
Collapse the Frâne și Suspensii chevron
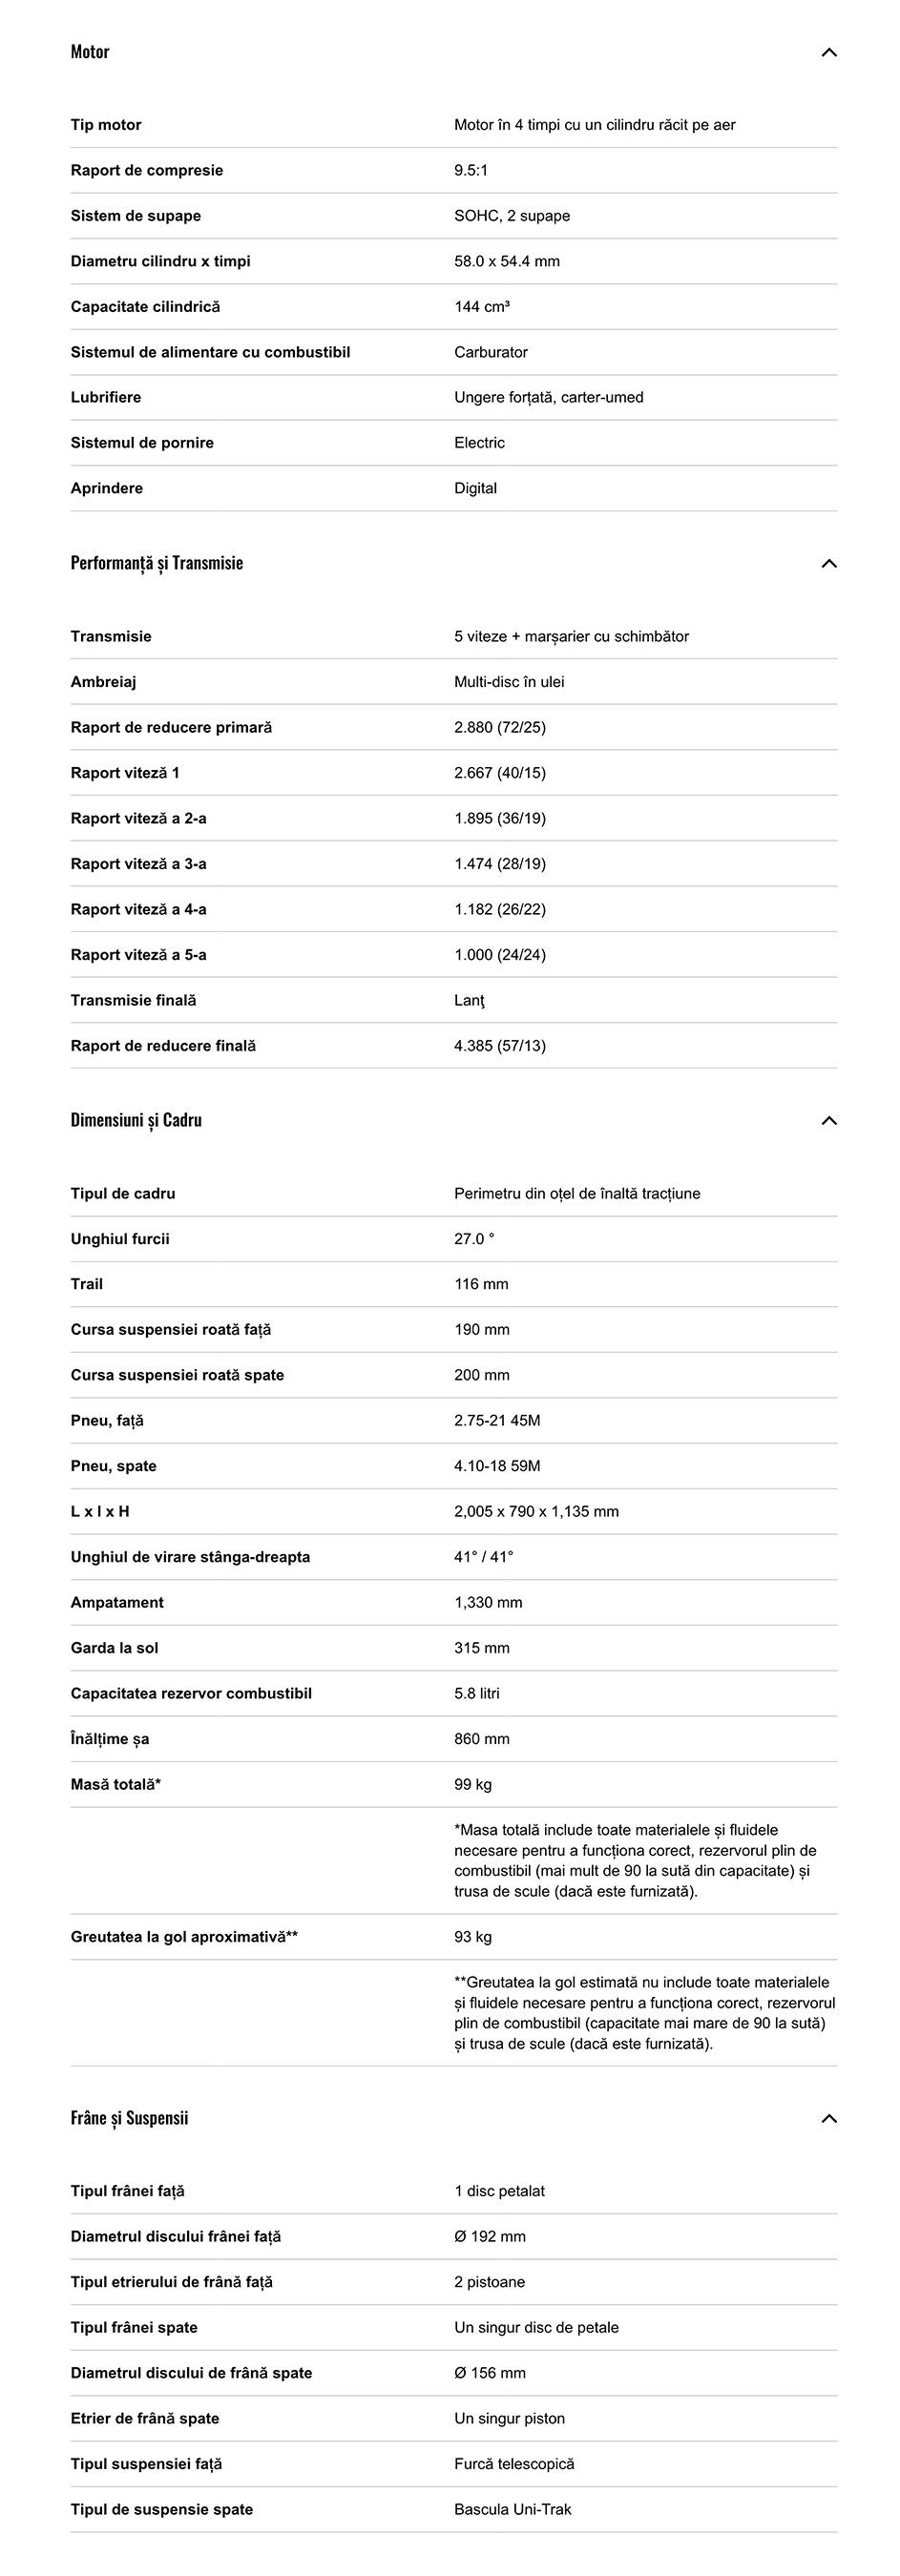[x=828, y=2118]
